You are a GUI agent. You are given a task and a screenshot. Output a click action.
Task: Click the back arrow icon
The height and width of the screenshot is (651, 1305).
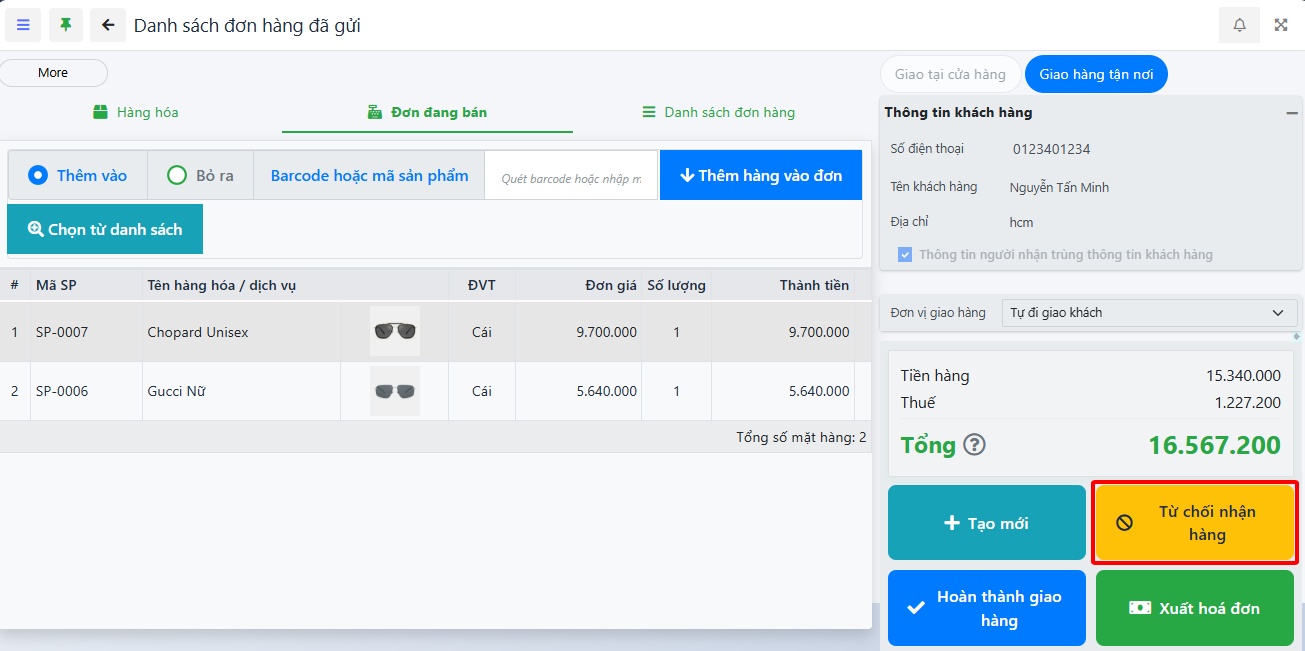(x=108, y=25)
